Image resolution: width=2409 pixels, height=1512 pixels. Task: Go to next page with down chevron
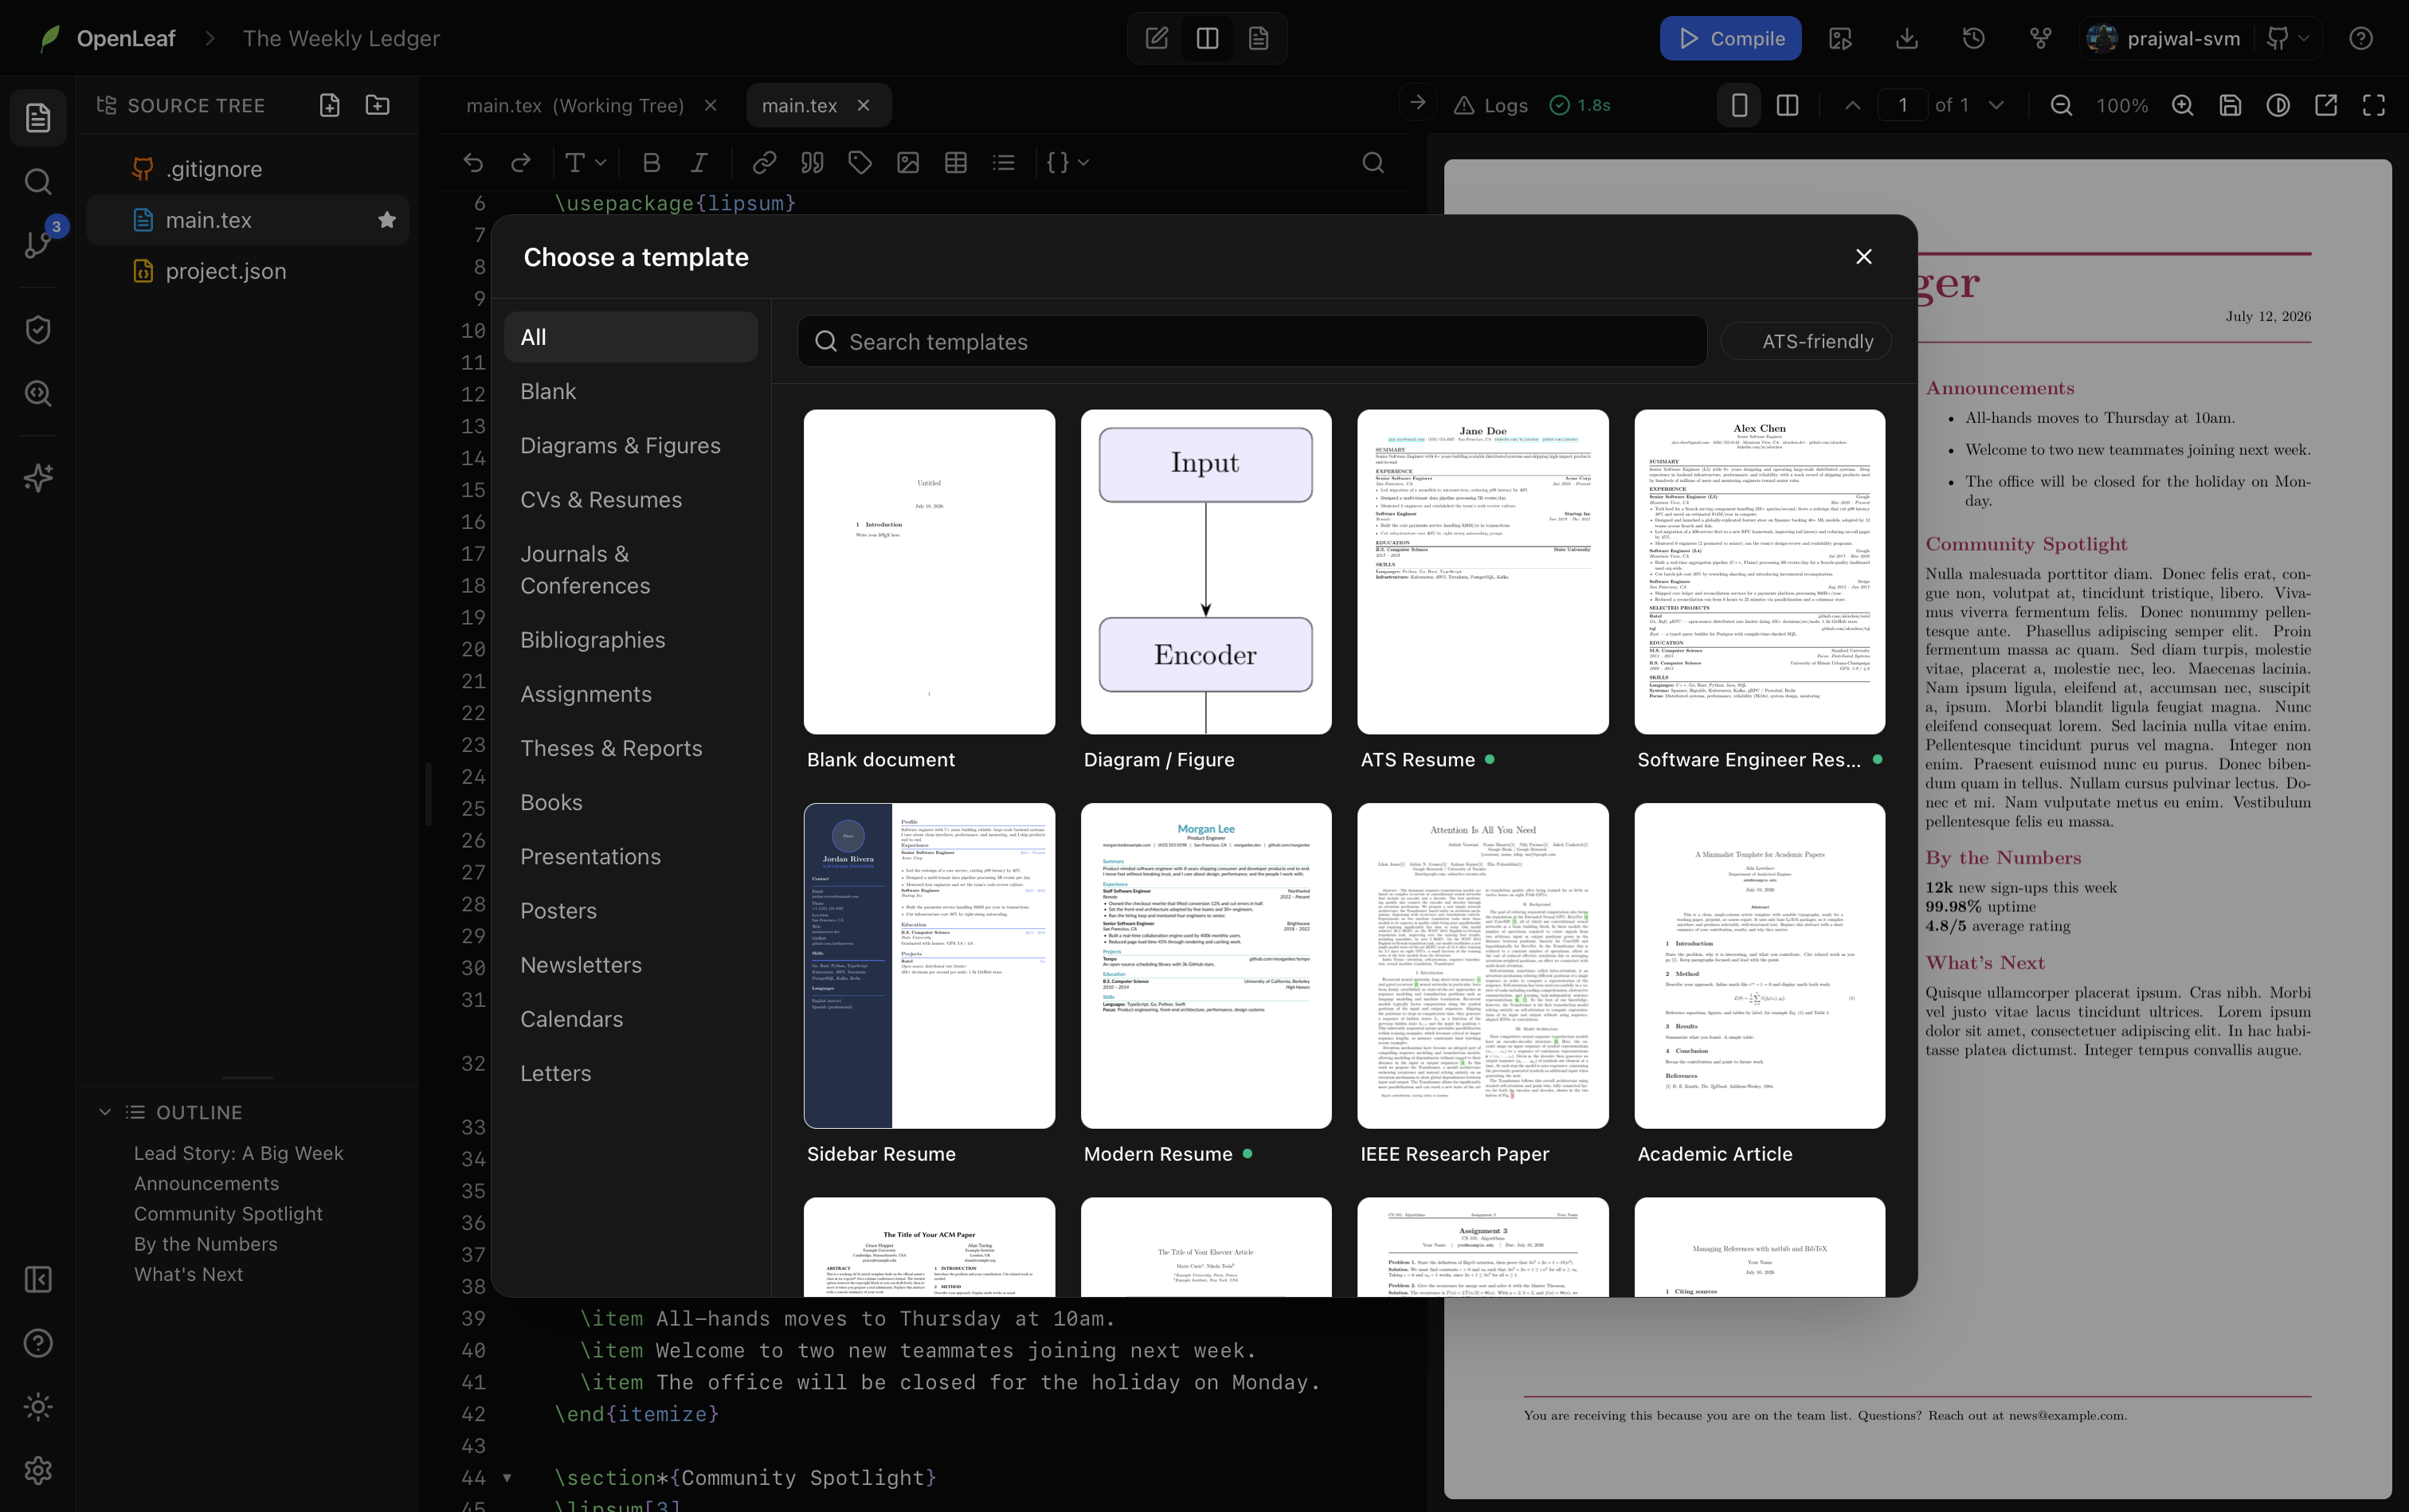[1996, 105]
